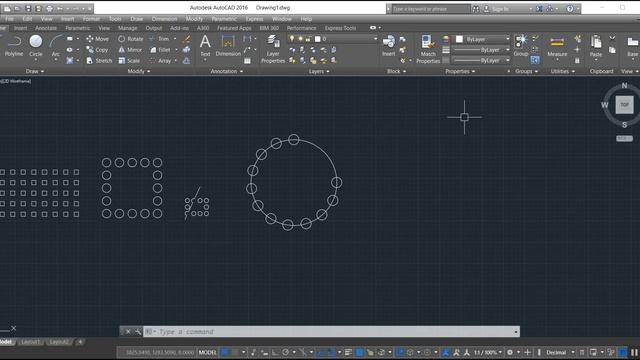Click the Plot printer icon in quick access toolbar

[49, 8]
